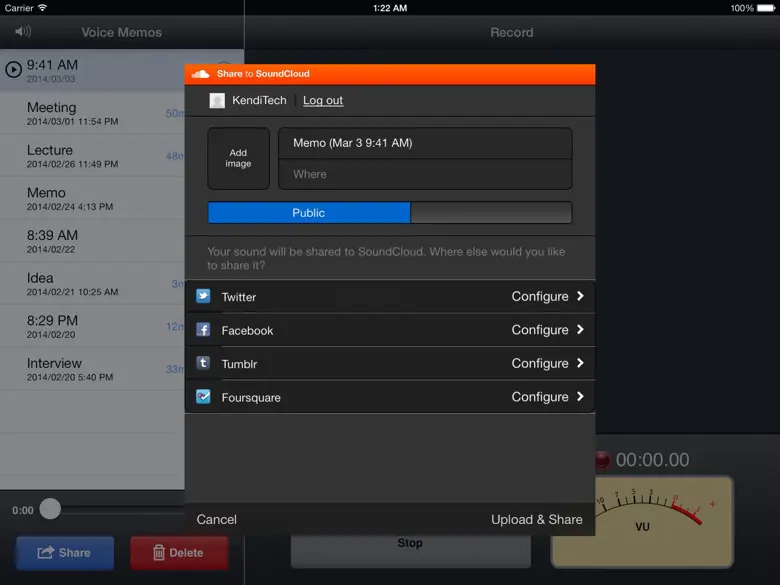Tap the speaker volume icon
The image size is (780, 585).
coord(23,32)
